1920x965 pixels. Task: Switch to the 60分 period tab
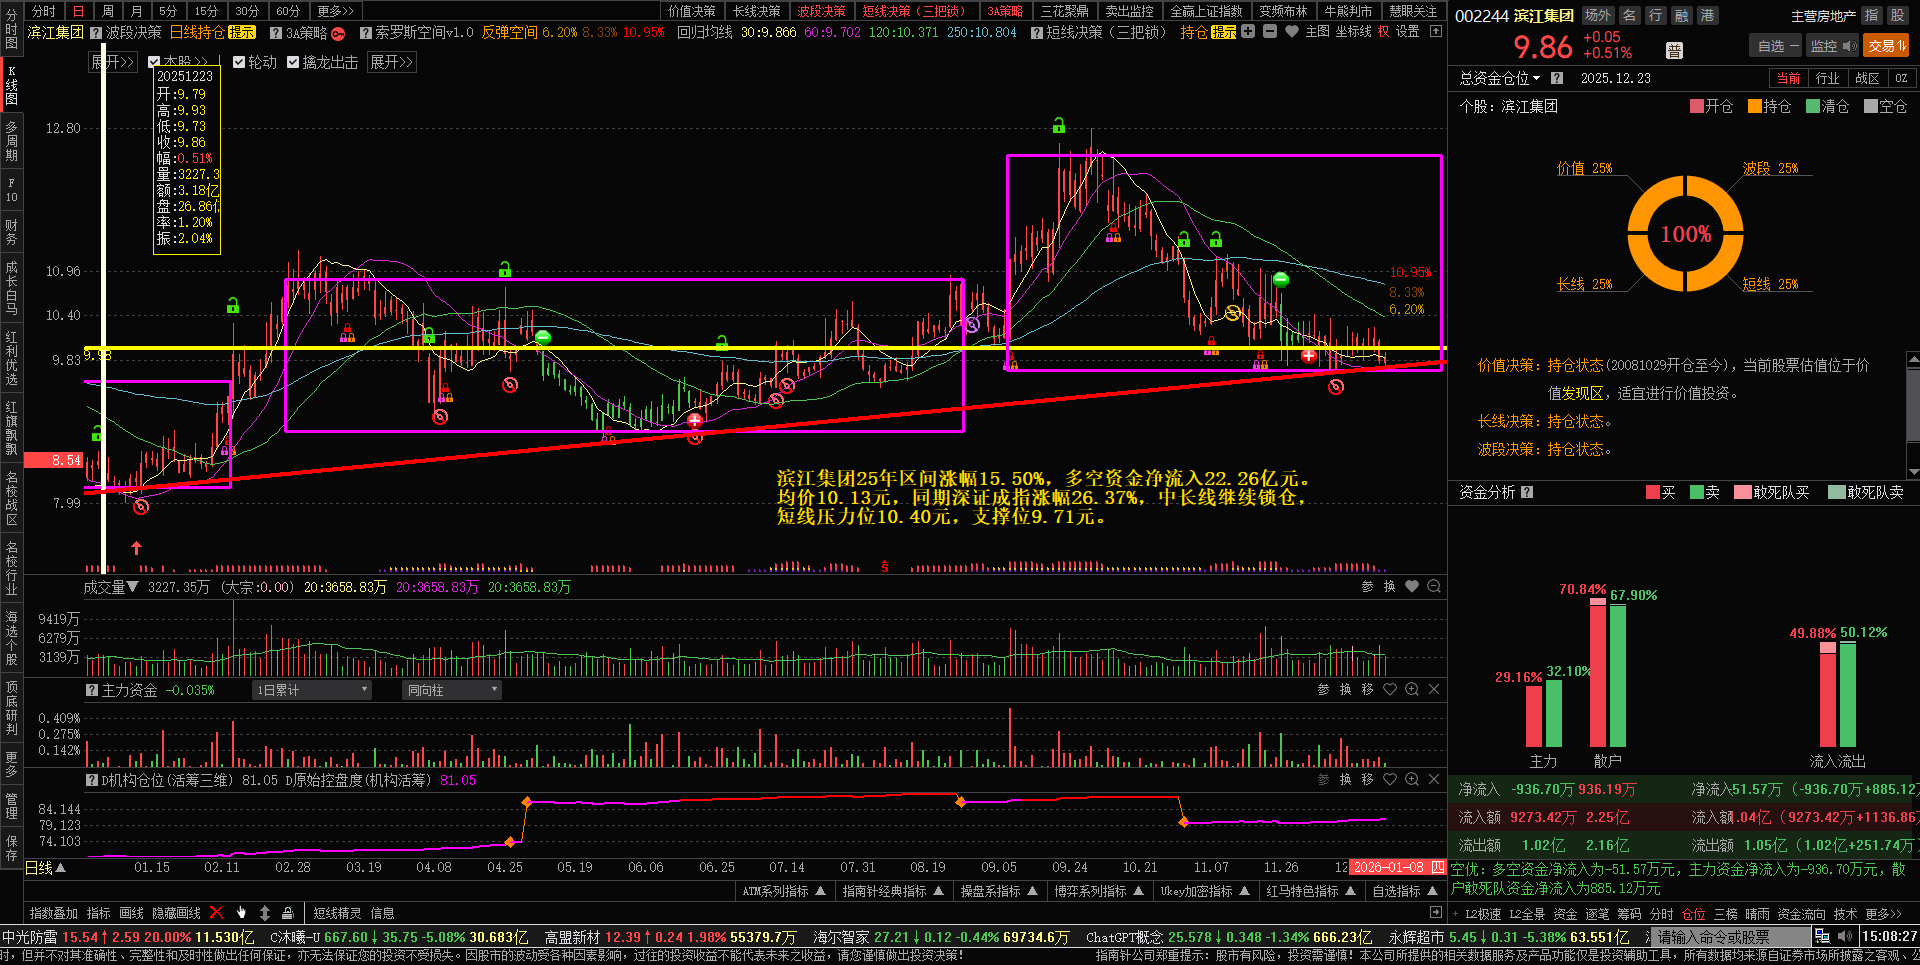(288, 11)
